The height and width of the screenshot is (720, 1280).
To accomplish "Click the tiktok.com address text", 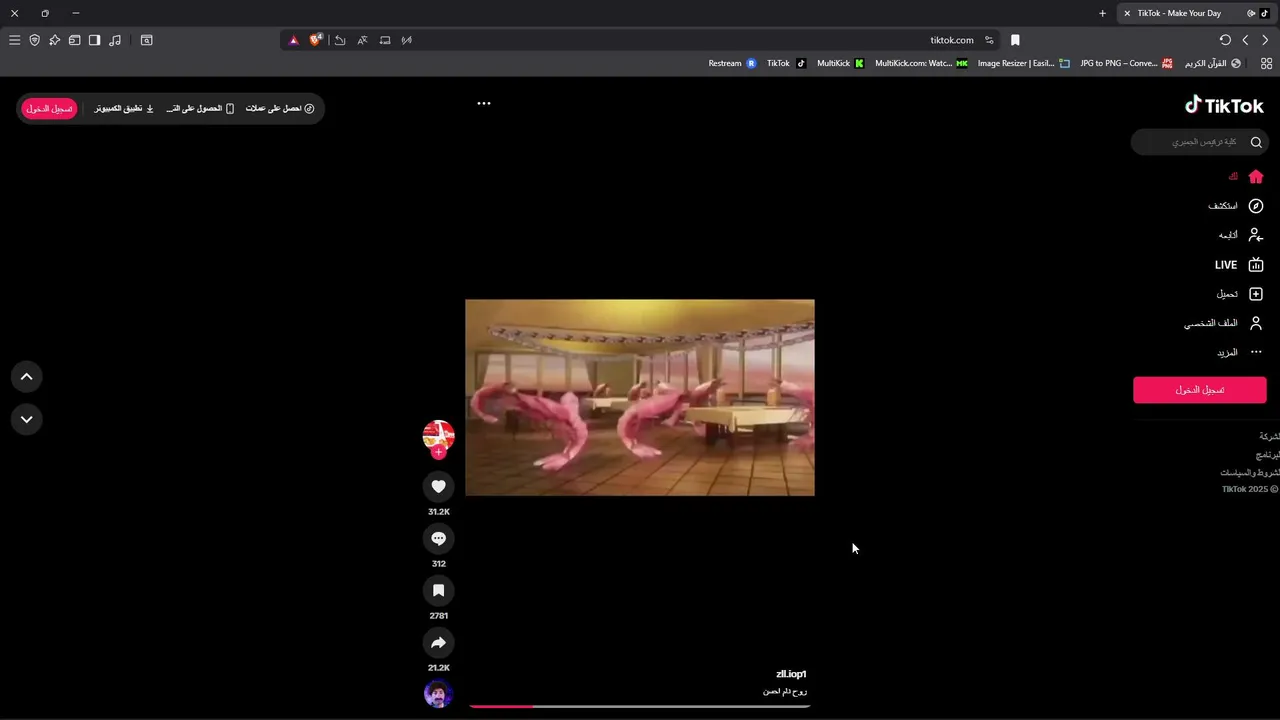I will (952, 40).
